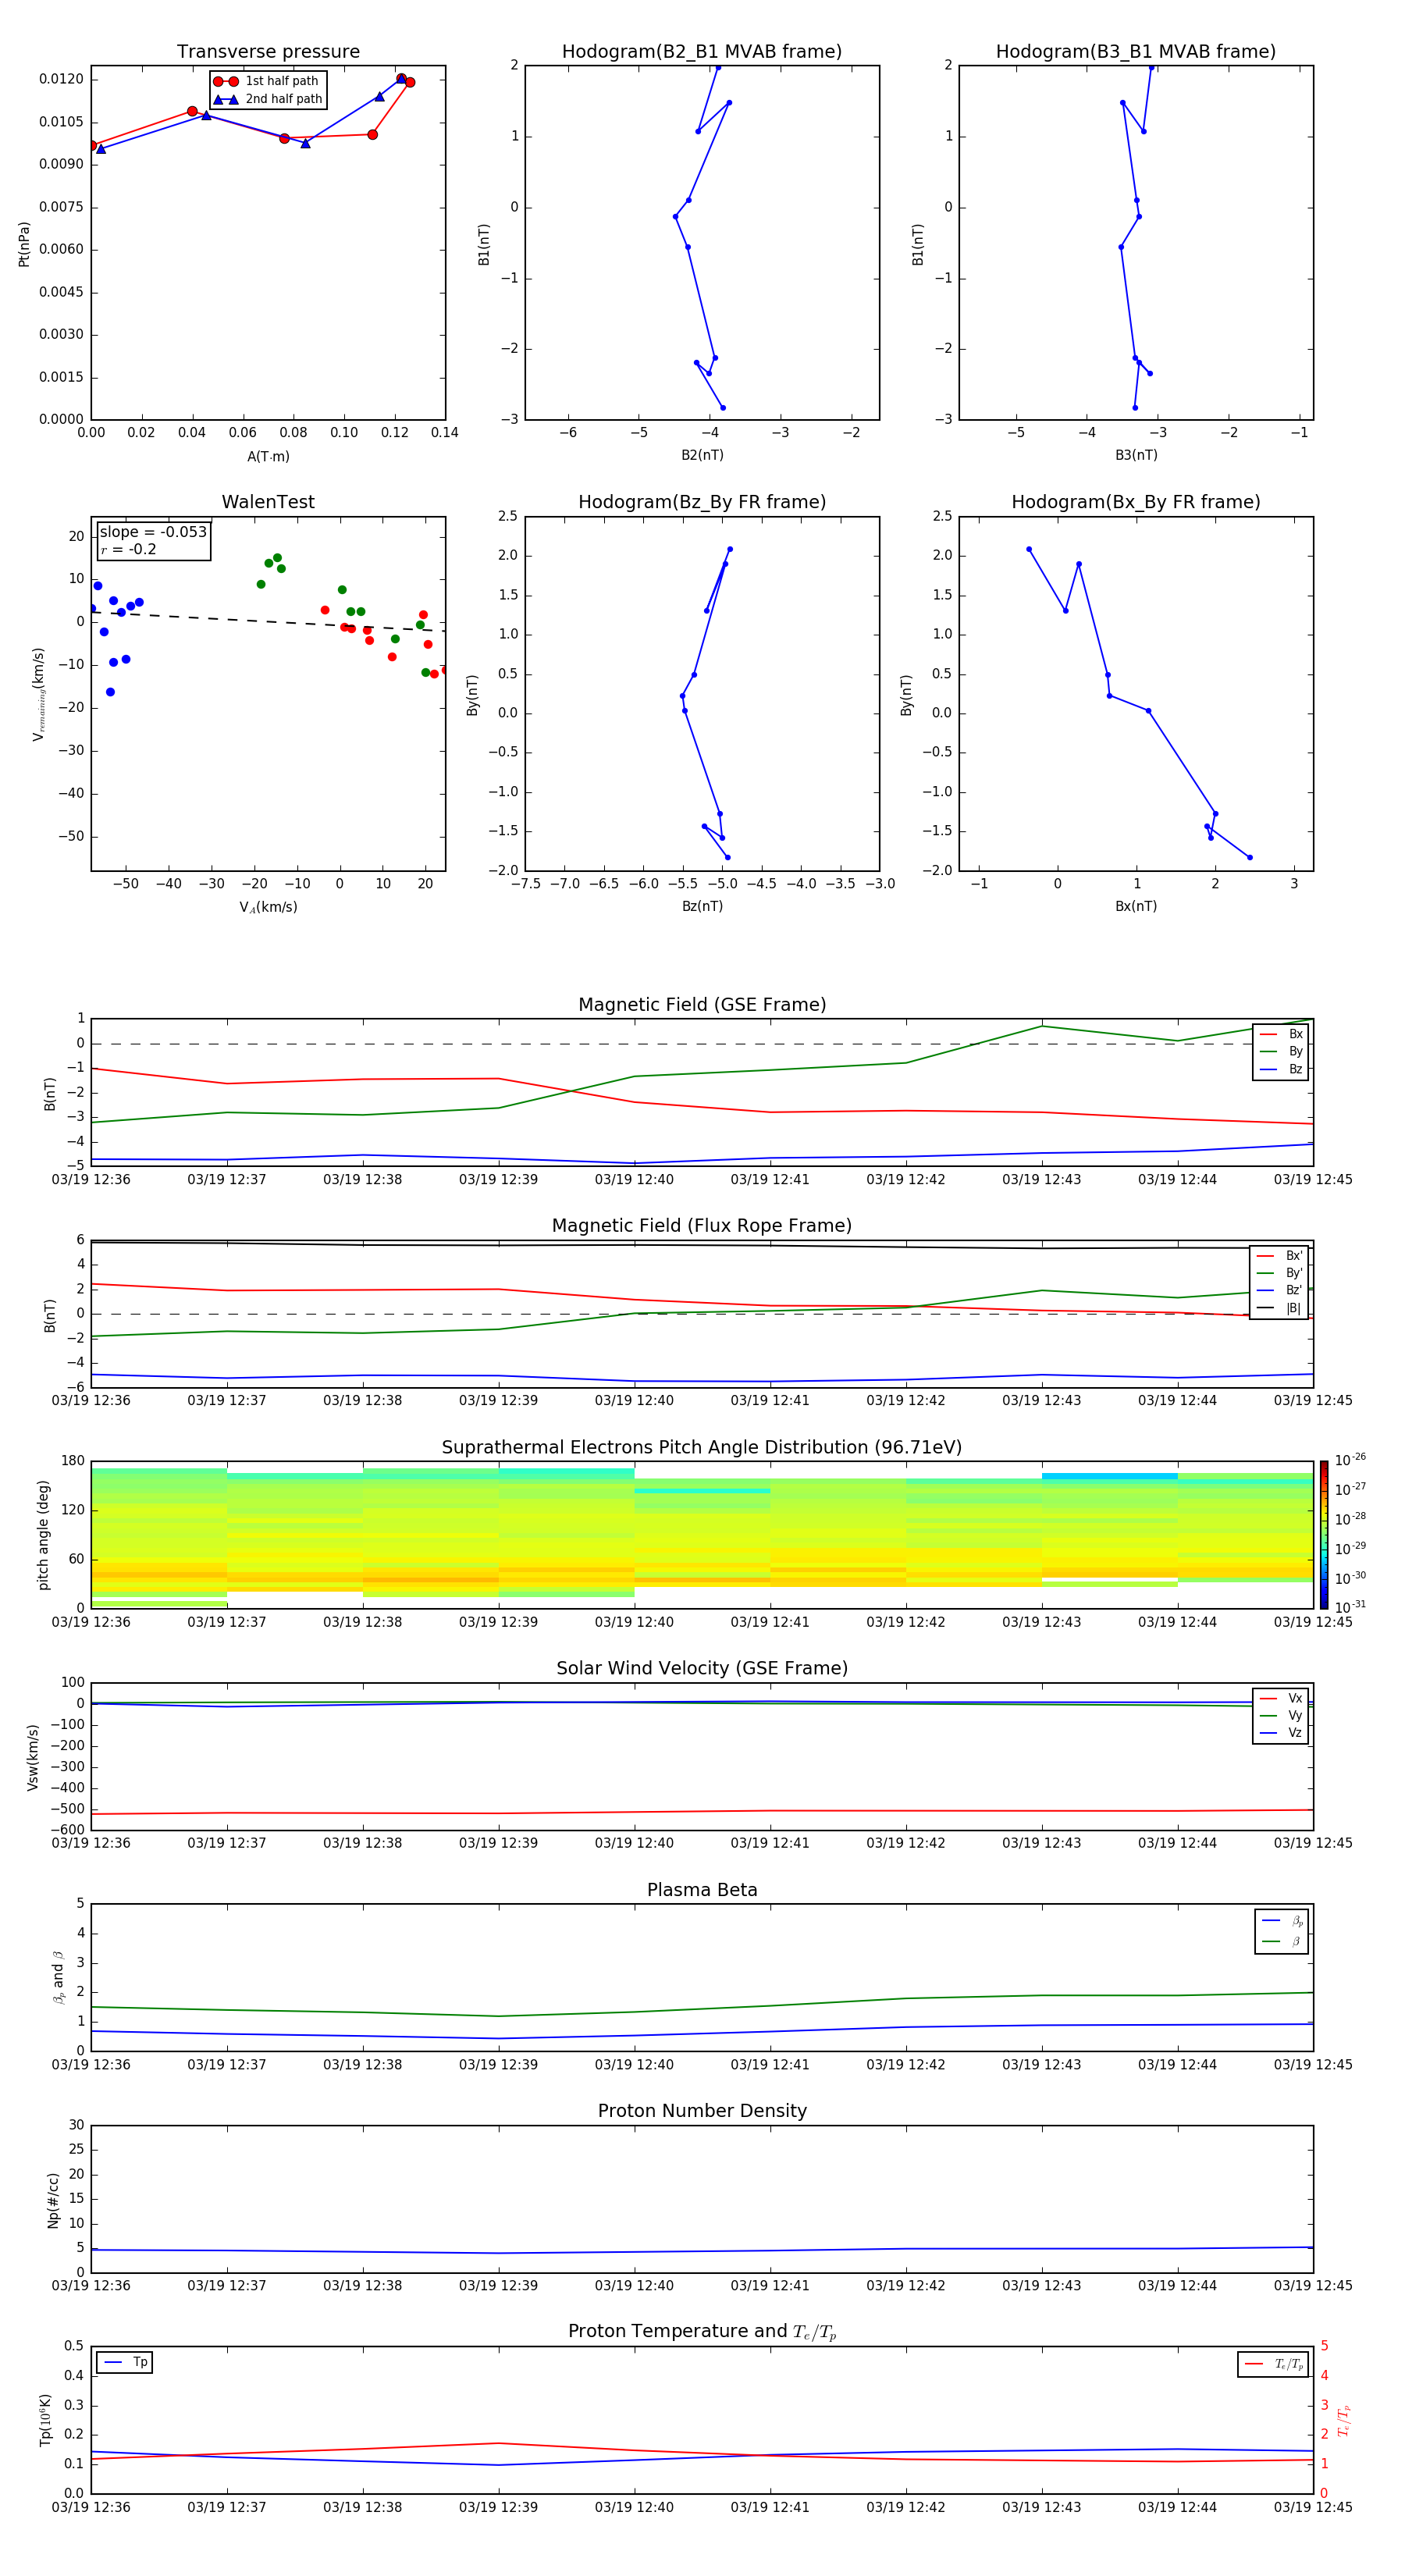Click the "Bx'" flux rope legend entry

[x=1280, y=1256]
